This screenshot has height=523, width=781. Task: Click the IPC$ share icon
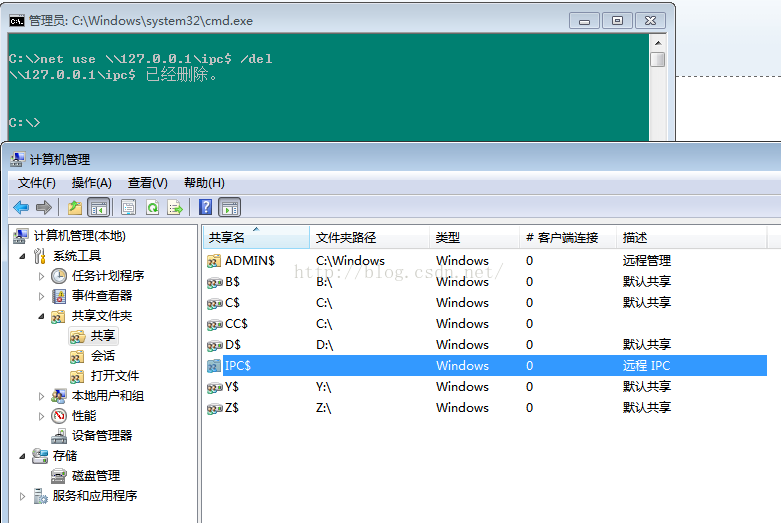(214, 366)
